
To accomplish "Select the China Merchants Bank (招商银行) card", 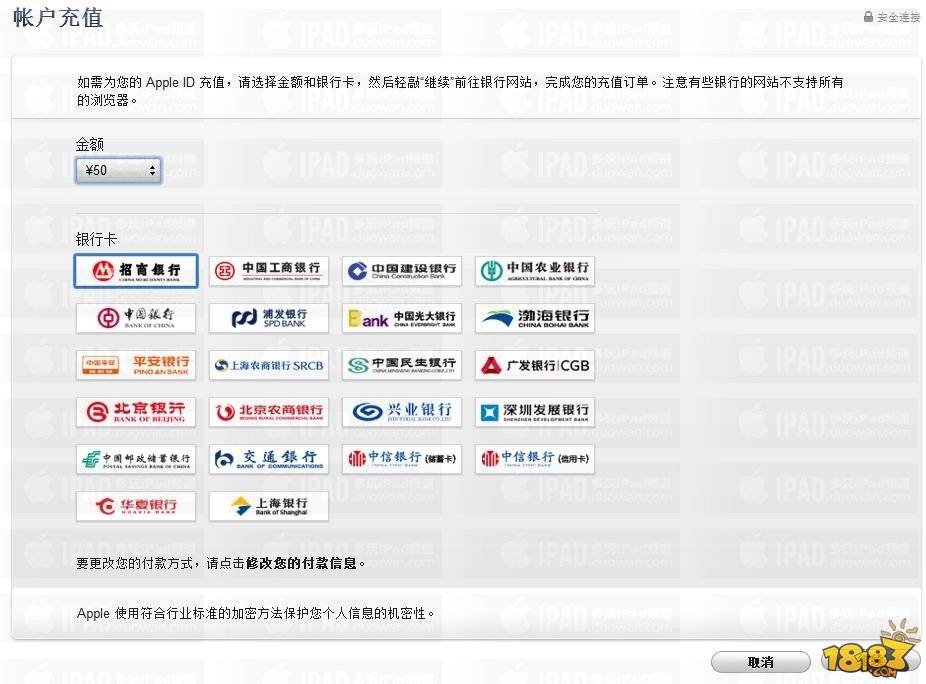I will (x=136, y=271).
